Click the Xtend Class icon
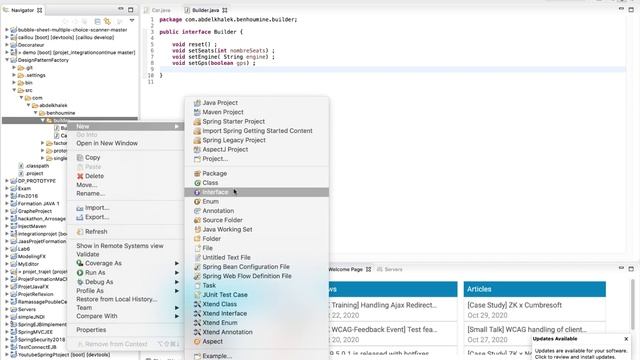Image resolution: width=640 pixels, height=360 pixels. (x=197, y=304)
